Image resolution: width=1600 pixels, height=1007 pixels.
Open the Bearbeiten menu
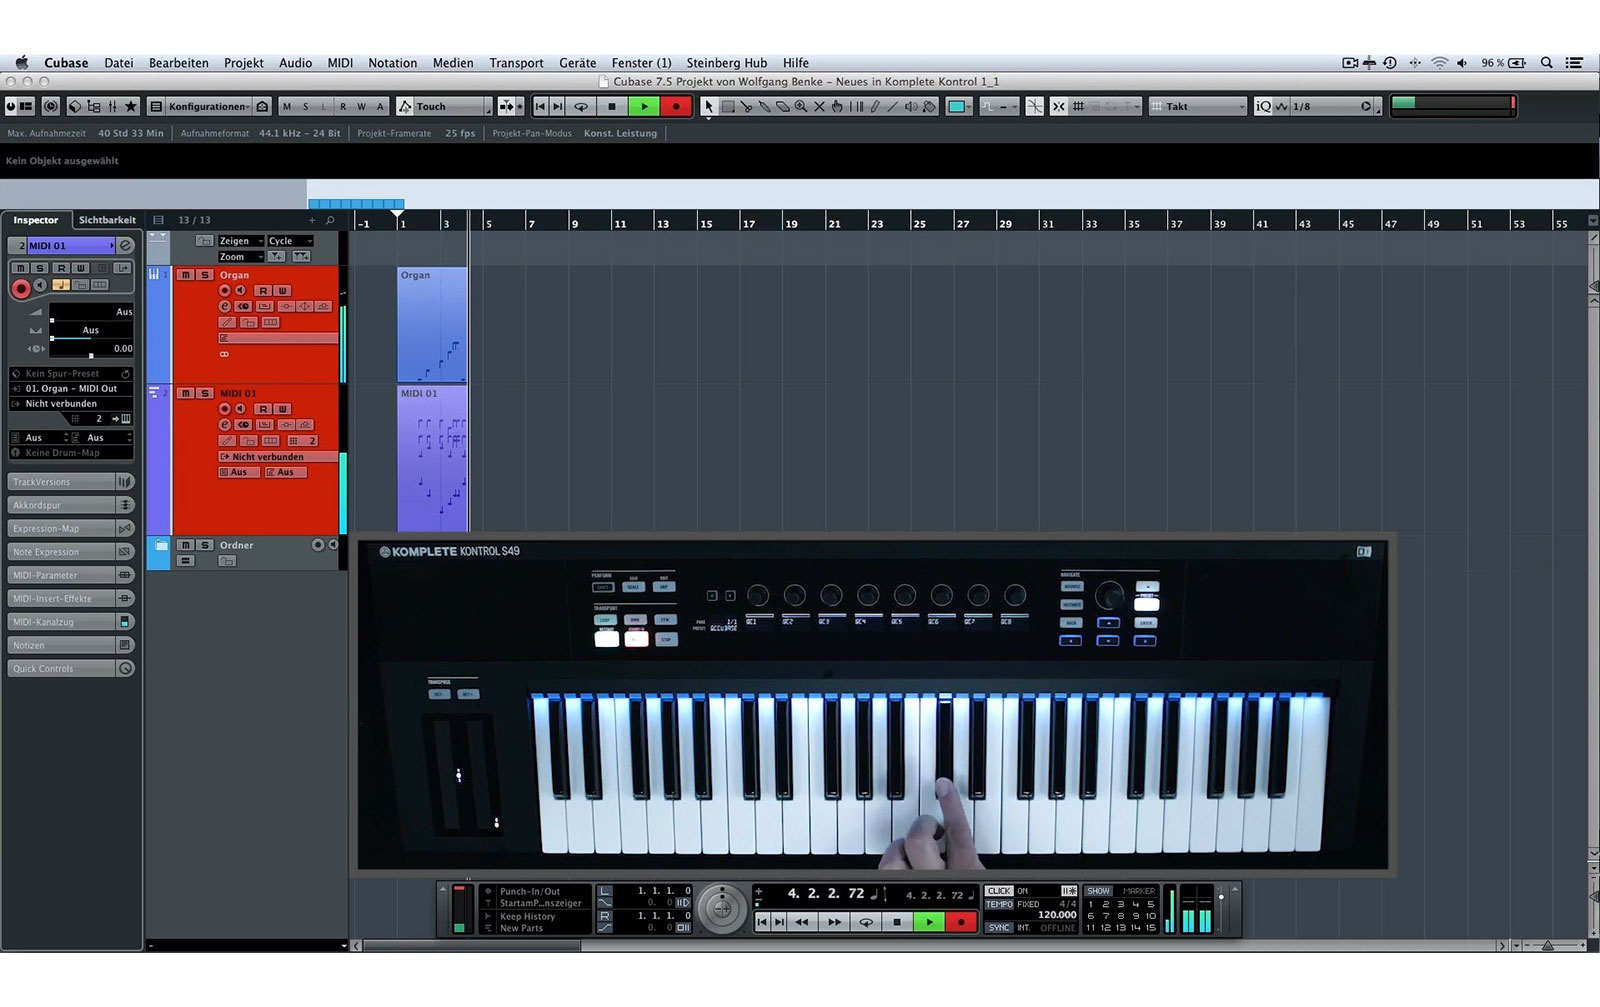coord(179,62)
